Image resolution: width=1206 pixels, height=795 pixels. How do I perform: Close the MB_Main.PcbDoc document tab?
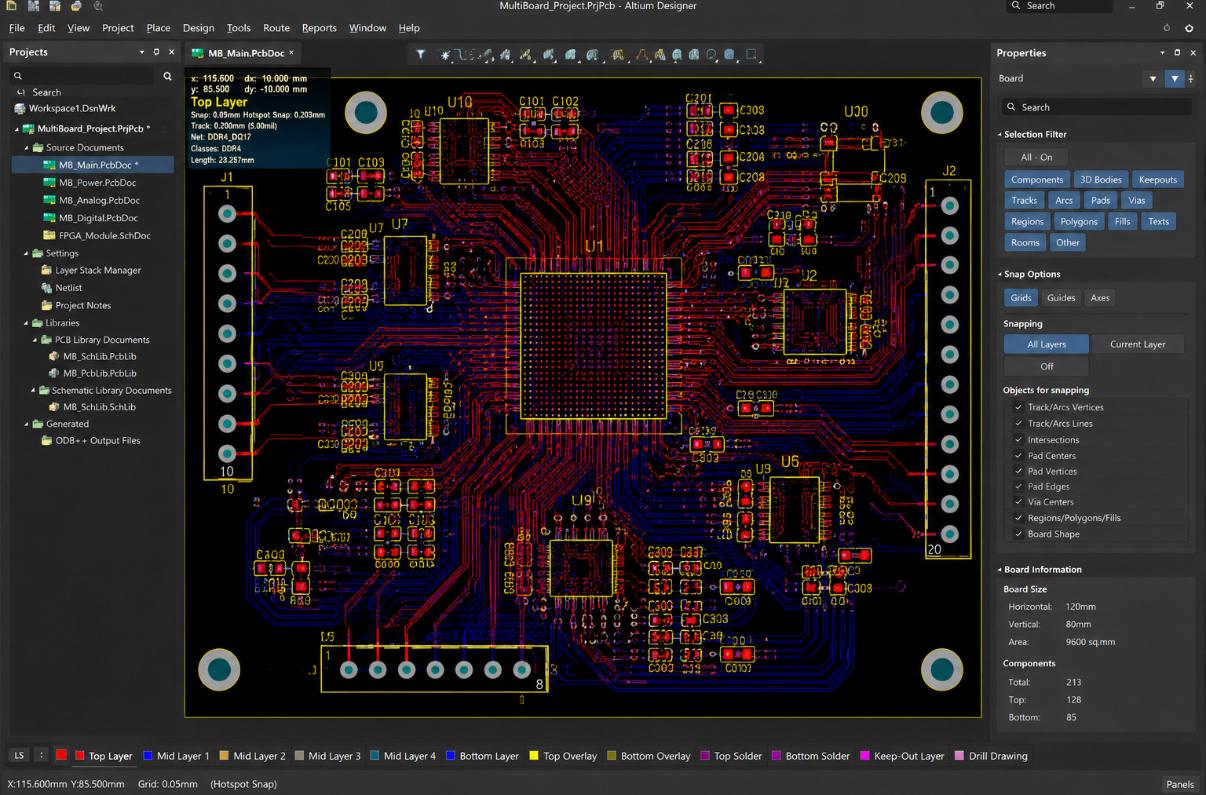tap(291, 53)
